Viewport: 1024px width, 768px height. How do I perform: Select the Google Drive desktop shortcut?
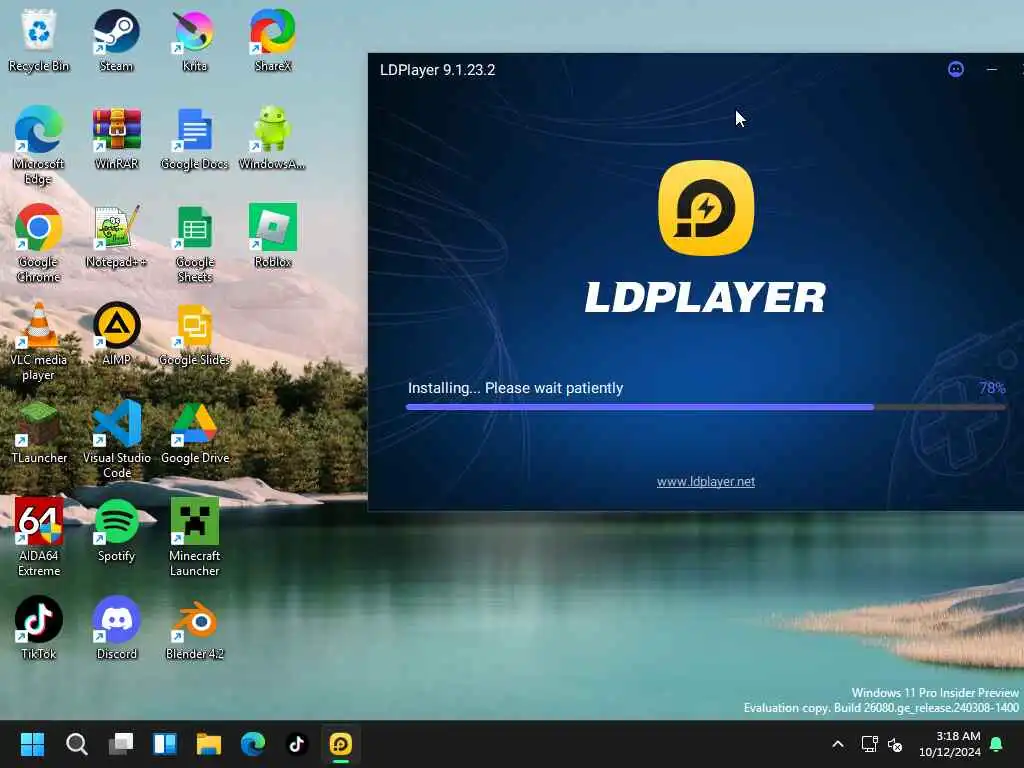(195, 432)
